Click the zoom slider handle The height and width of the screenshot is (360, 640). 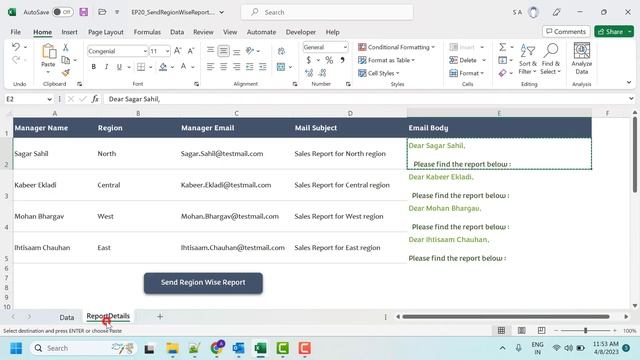(x=585, y=330)
